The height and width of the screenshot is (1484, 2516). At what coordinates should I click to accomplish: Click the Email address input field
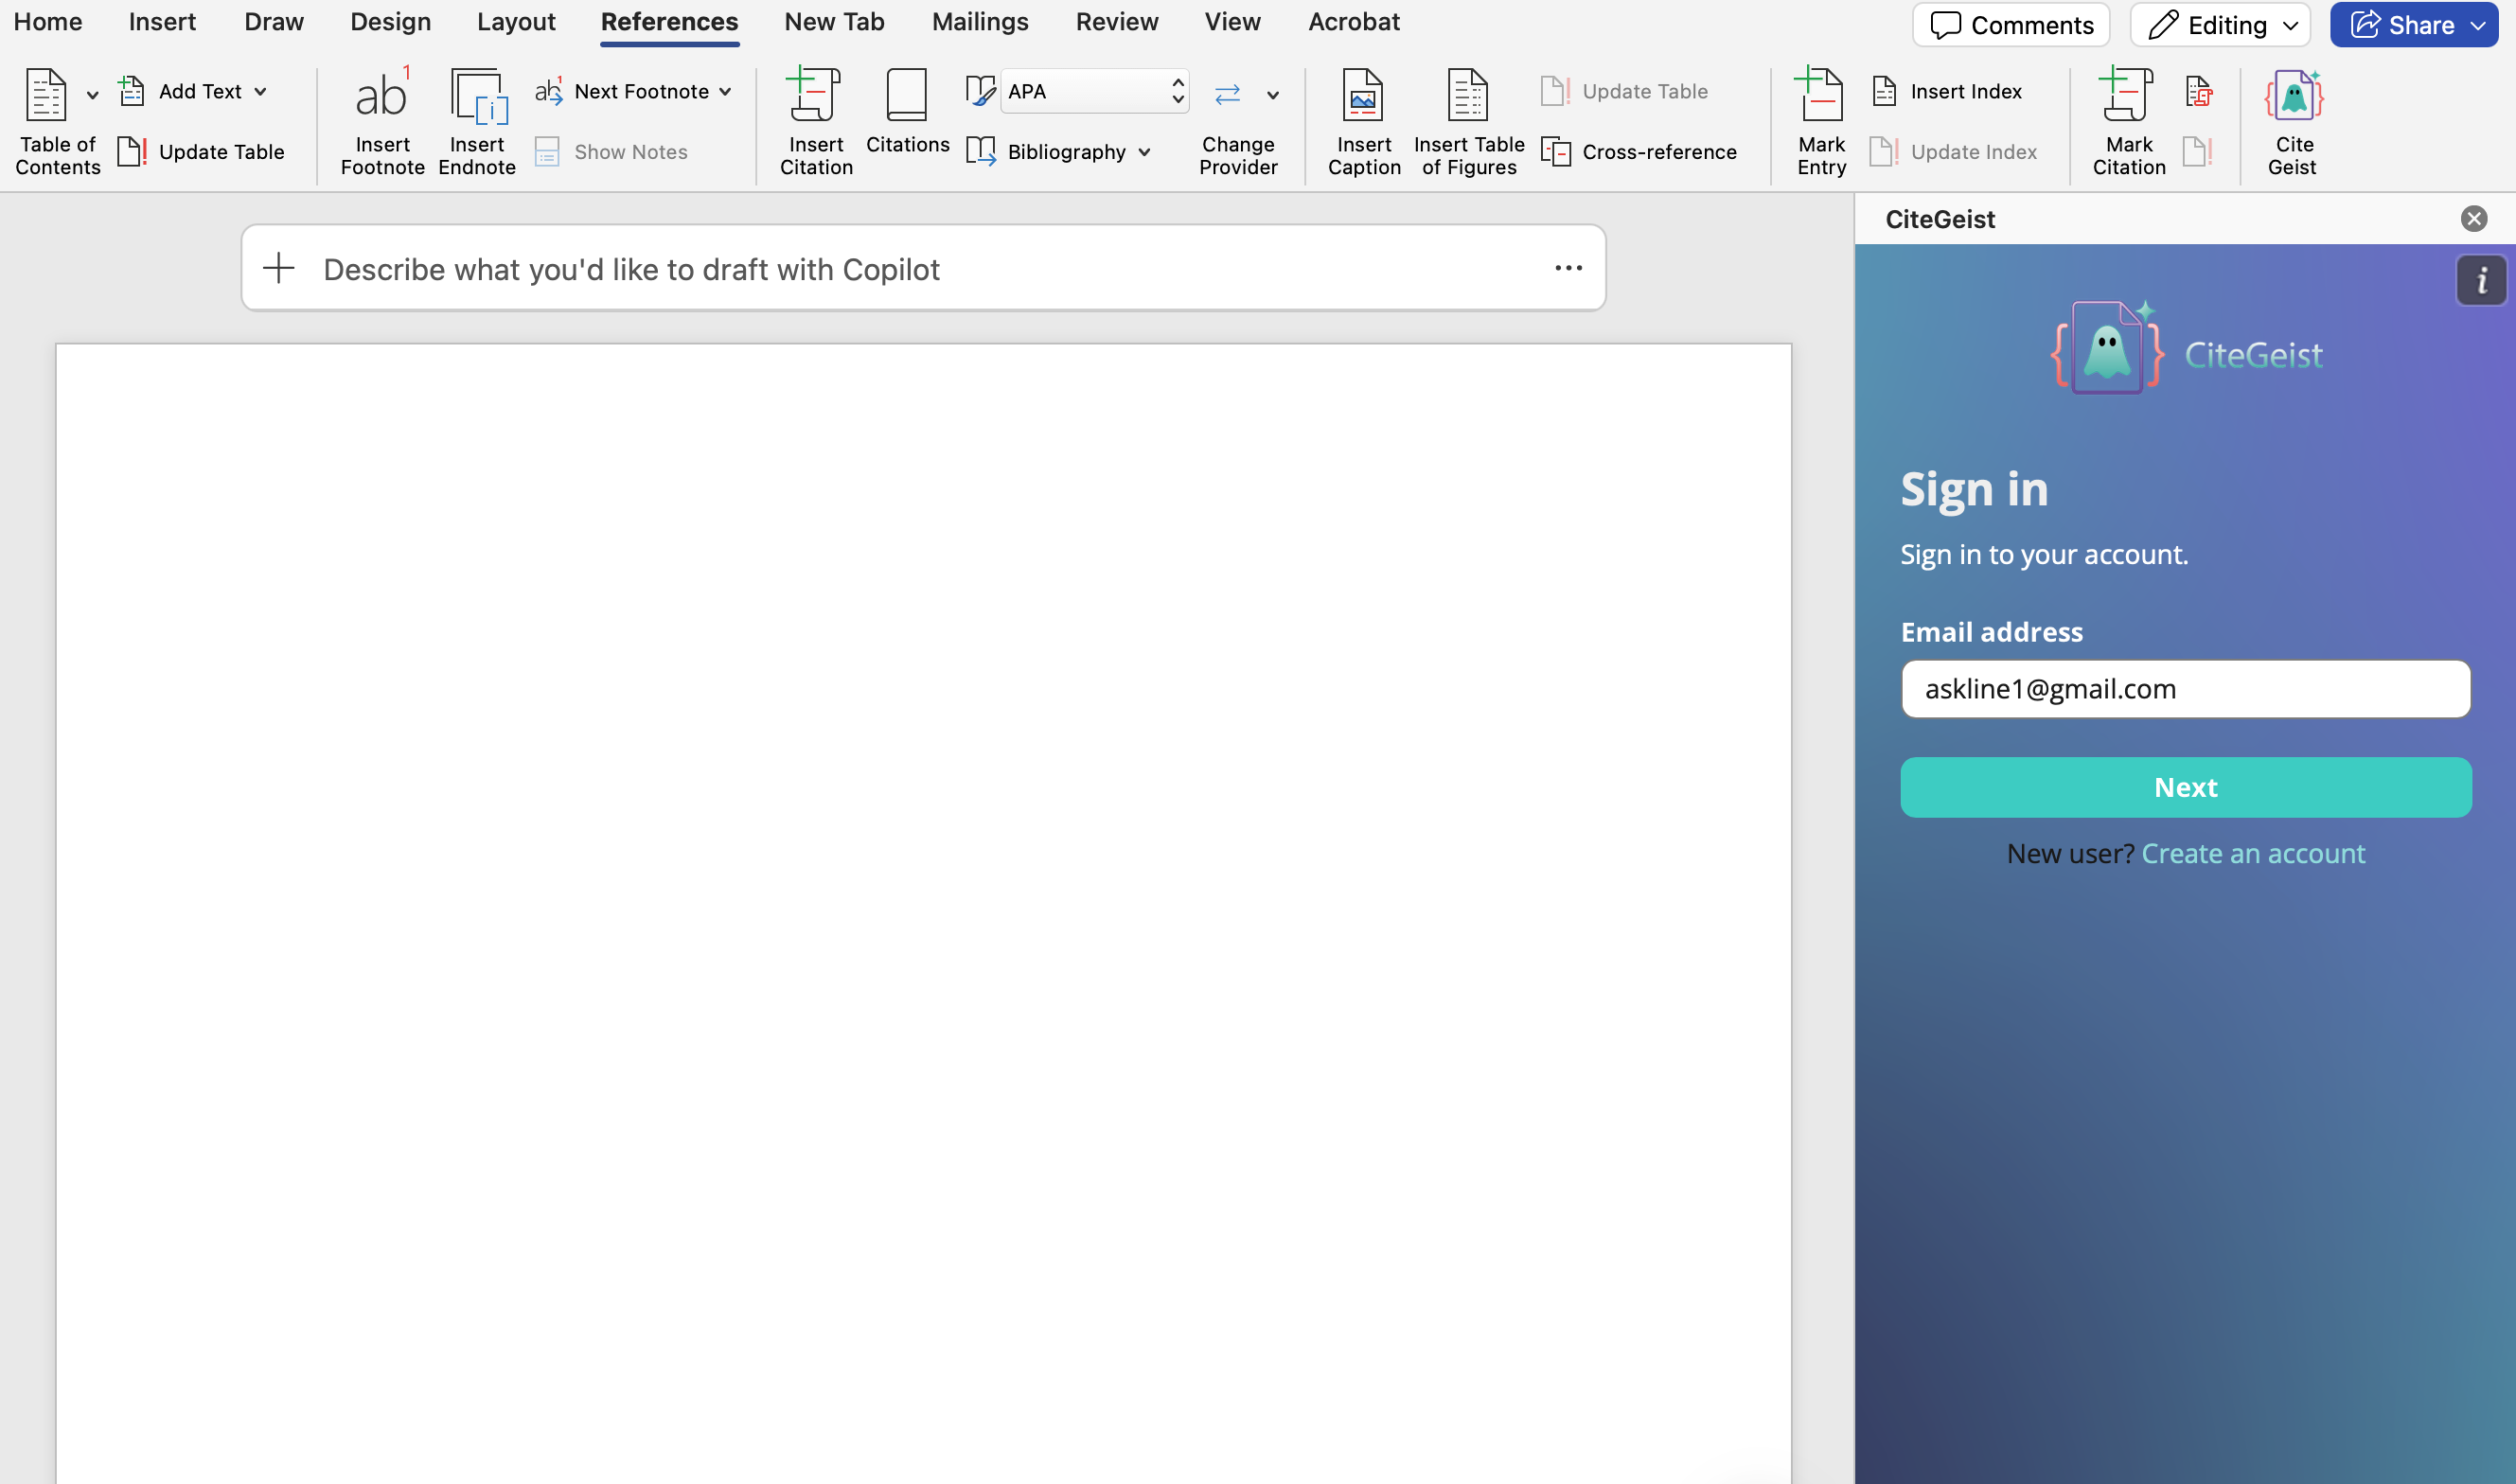2185,689
